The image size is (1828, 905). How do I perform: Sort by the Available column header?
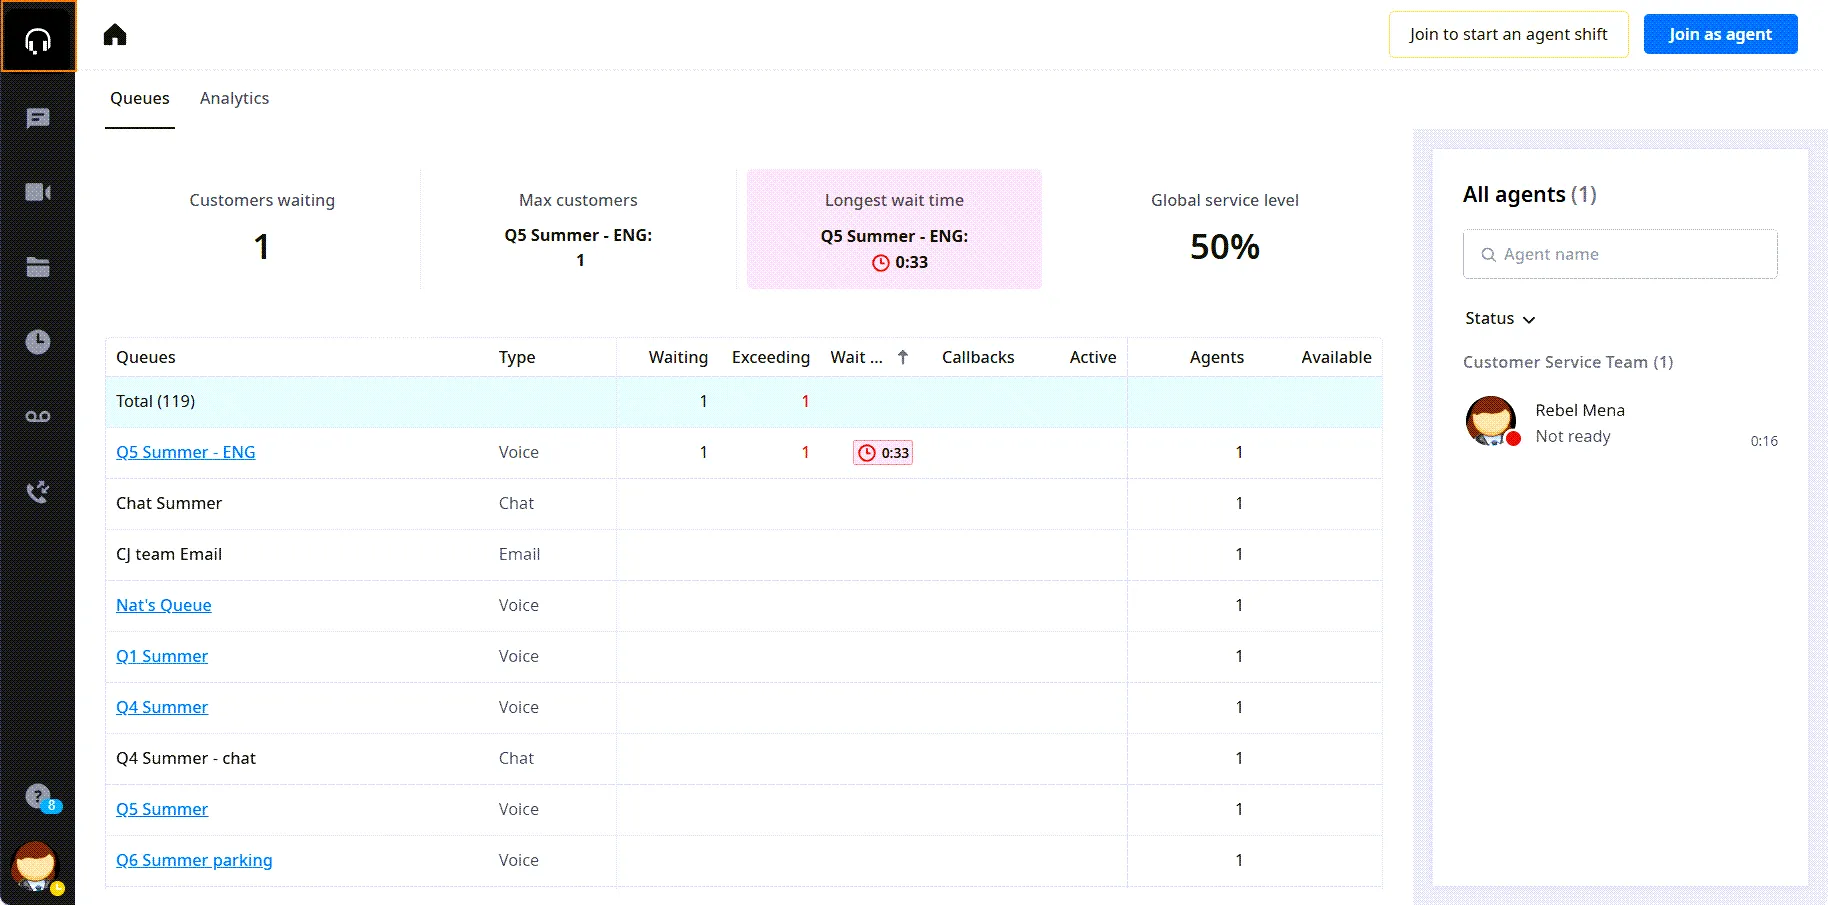click(x=1336, y=357)
